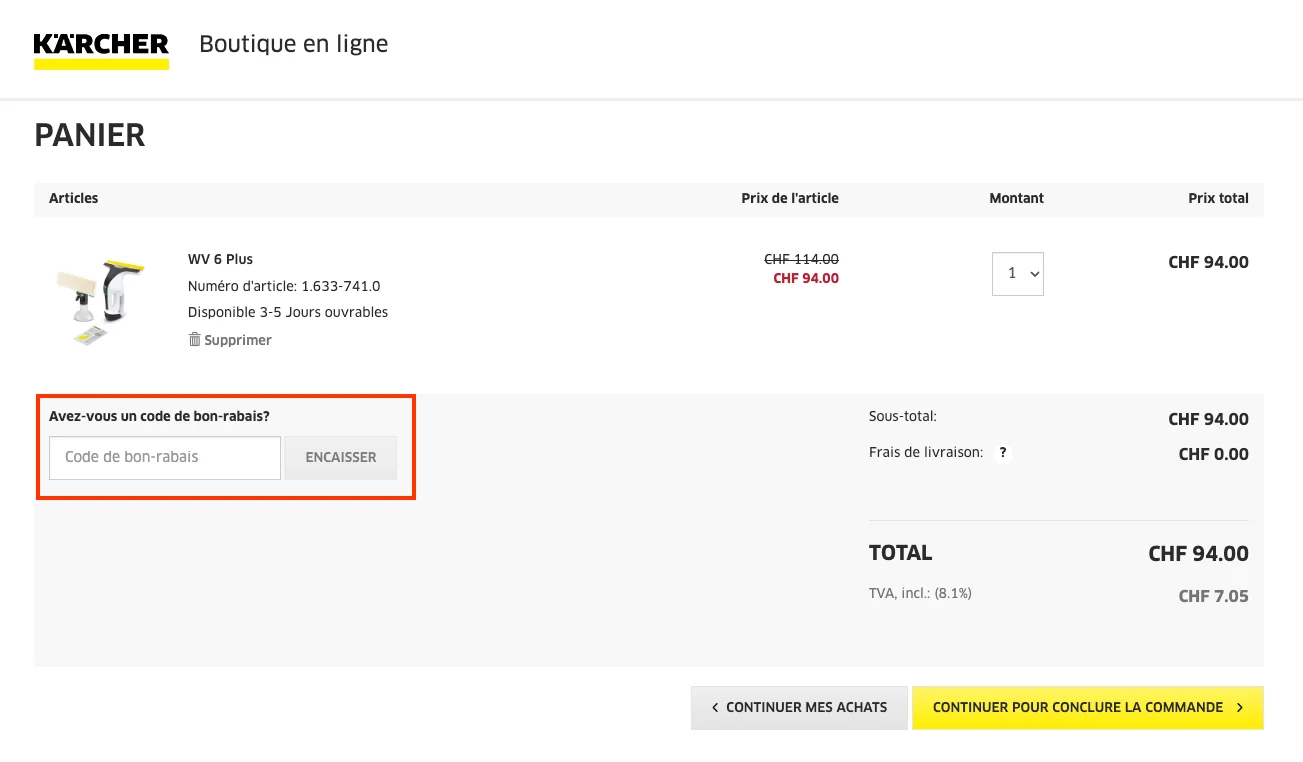Click the crossed-out price CHF 114.00
This screenshot has width=1303, height=762.
pyautogui.click(x=801, y=259)
